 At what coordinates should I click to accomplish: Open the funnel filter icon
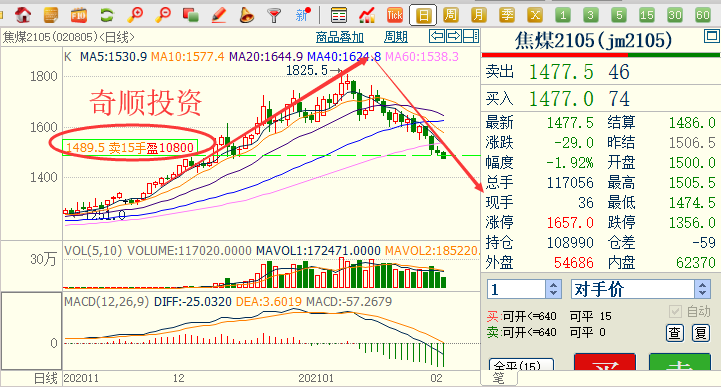pos(274,15)
